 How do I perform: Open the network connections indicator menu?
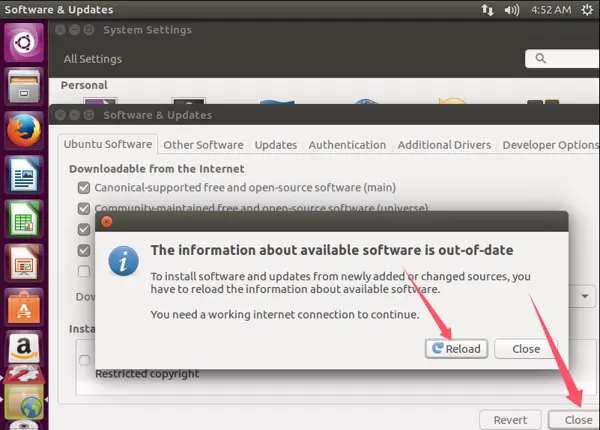[487, 10]
